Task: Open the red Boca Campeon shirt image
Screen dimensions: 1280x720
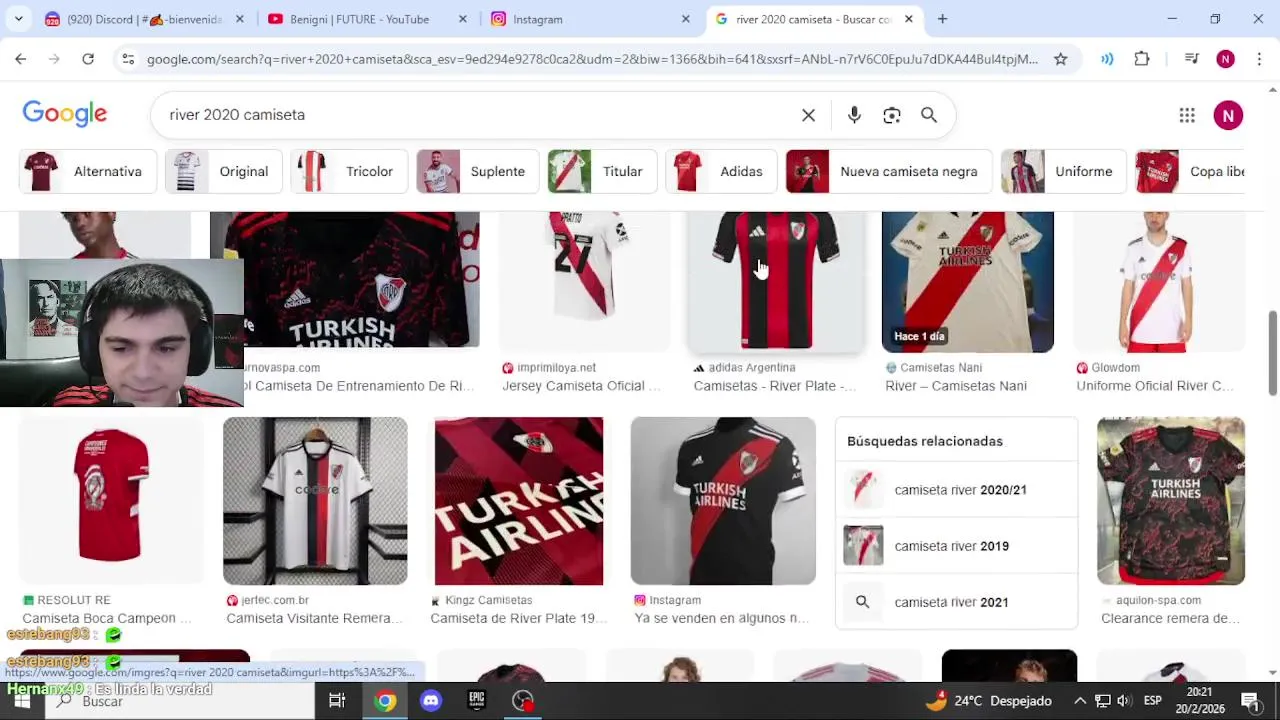Action: click(111, 500)
